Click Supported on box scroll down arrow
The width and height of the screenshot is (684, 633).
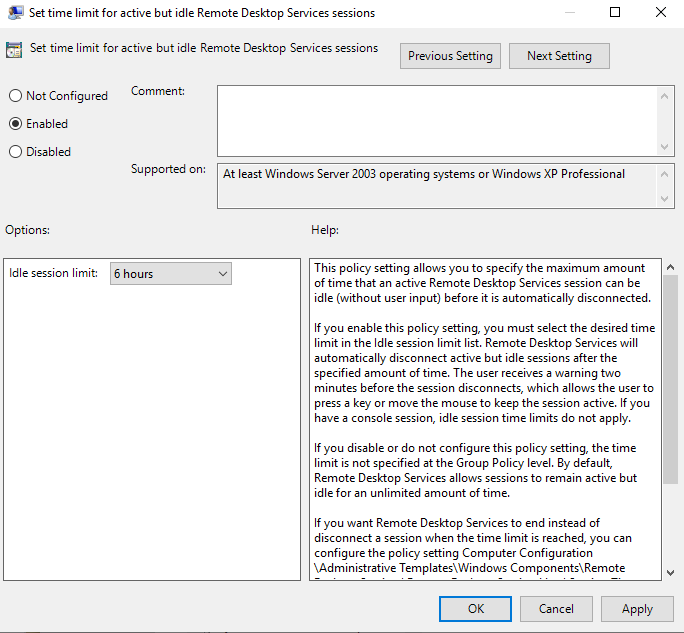tap(666, 199)
